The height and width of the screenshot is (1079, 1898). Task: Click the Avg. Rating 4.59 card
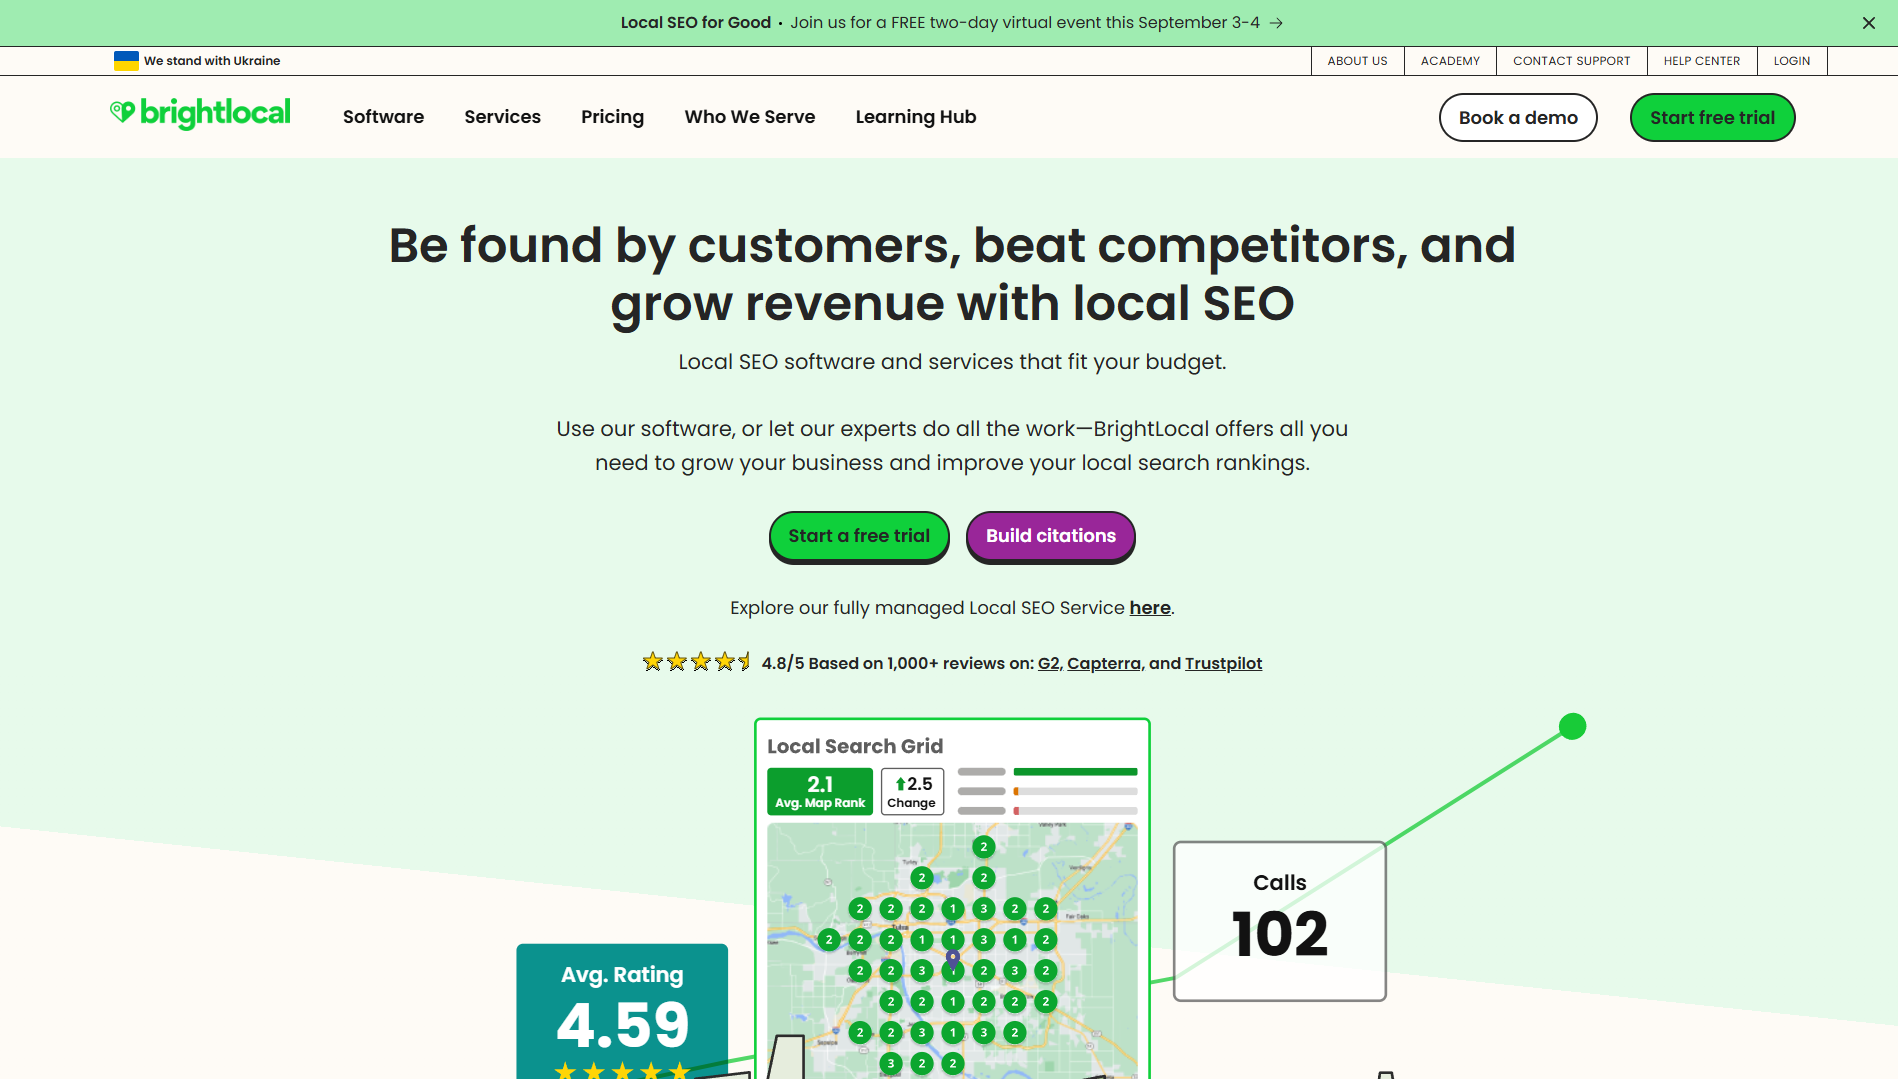click(x=622, y=1011)
